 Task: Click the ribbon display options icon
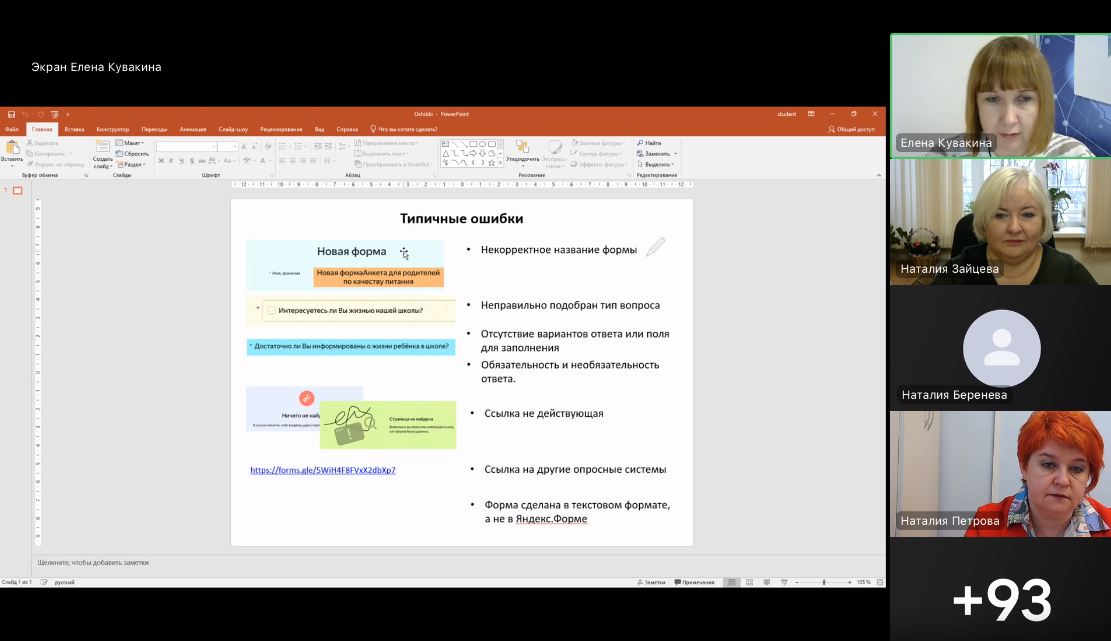[x=811, y=114]
